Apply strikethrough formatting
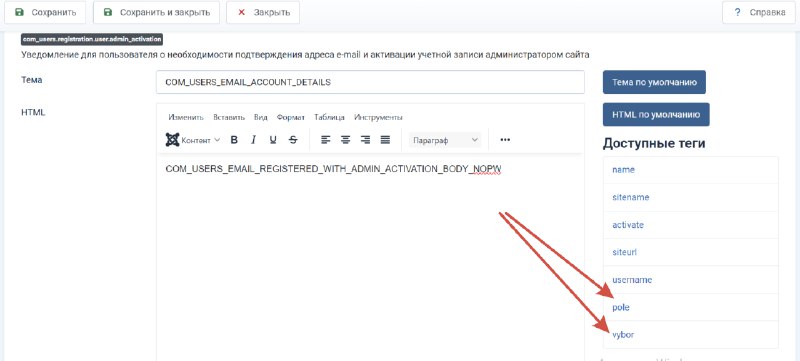 (293, 140)
